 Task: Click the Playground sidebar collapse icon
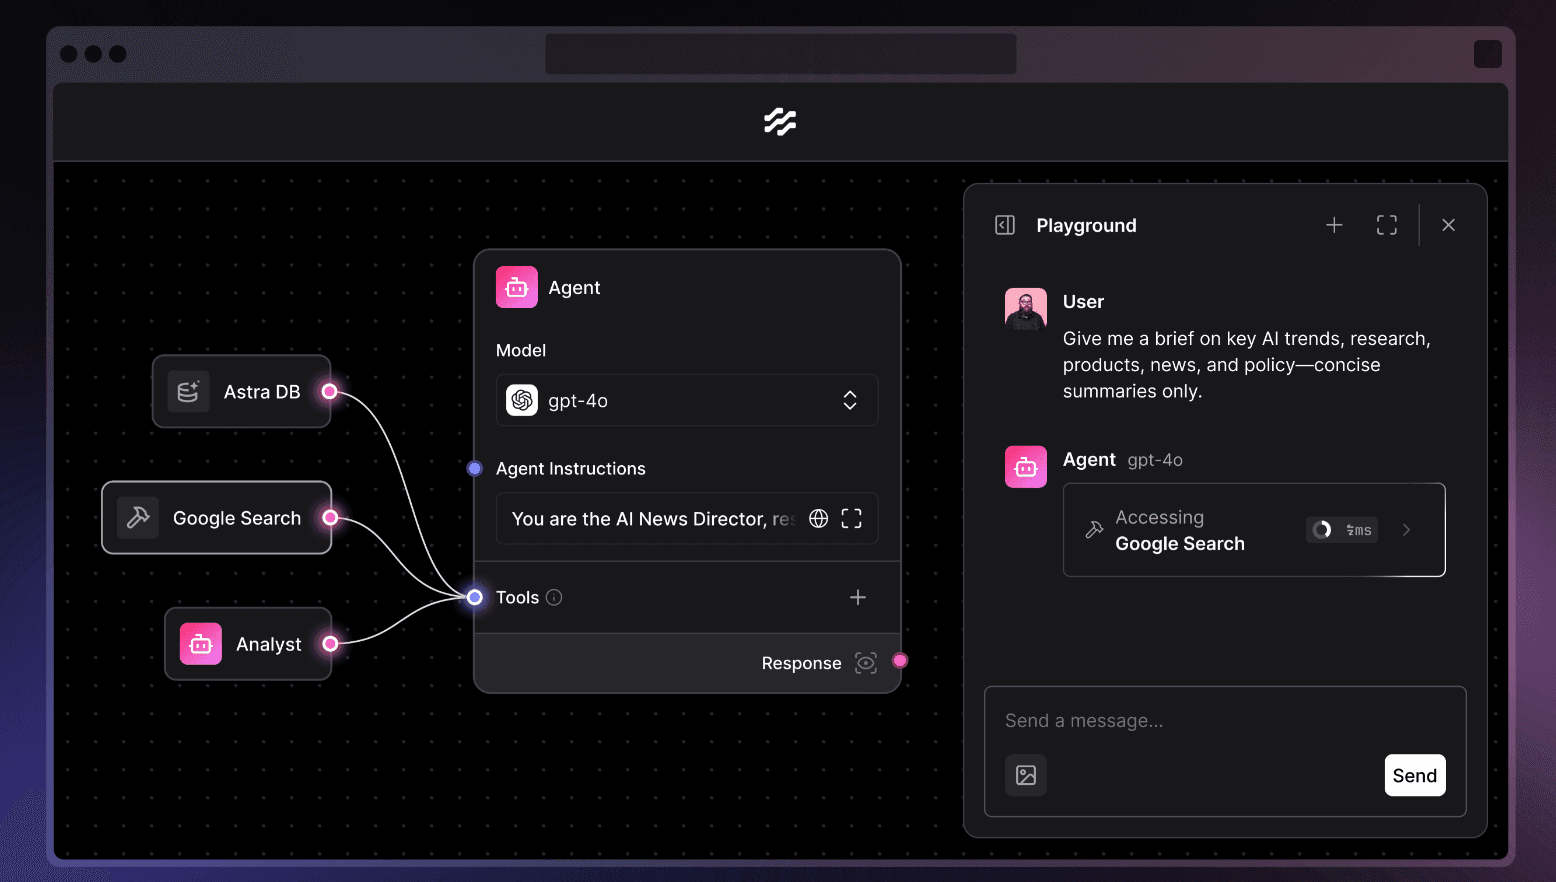pos(1005,225)
